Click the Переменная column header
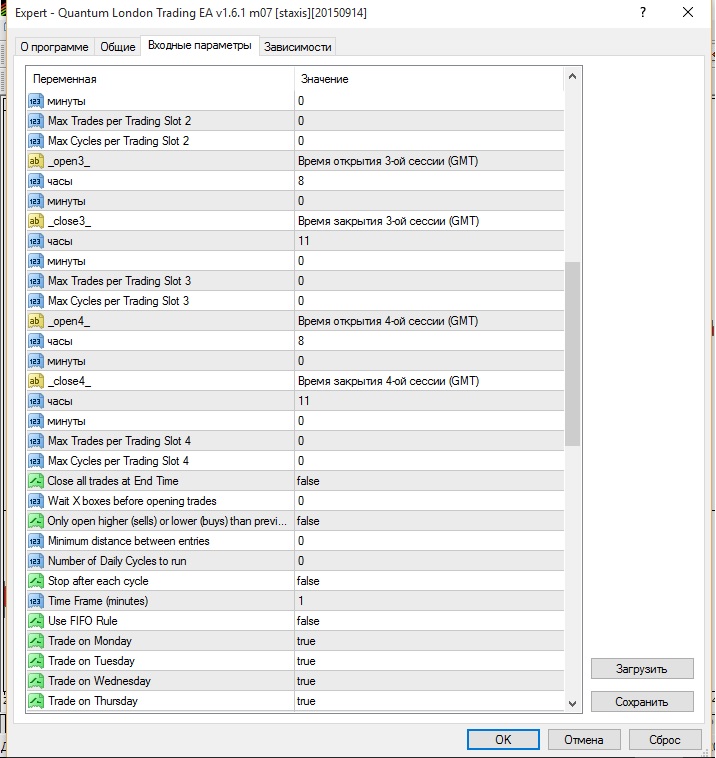This screenshot has height=758, width=716. point(161,79)
